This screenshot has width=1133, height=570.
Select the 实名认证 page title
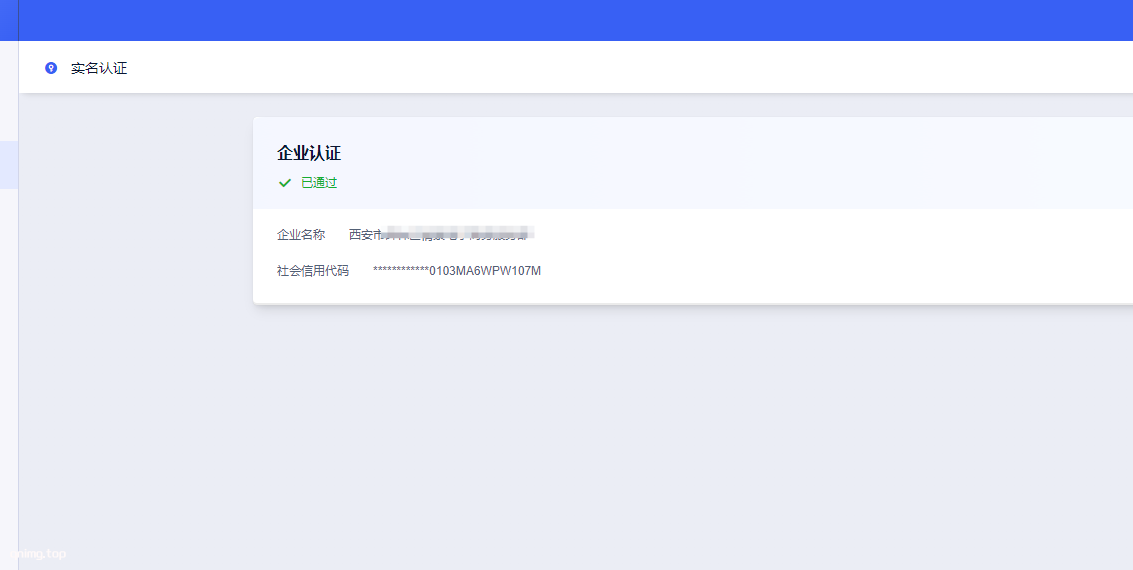pyautogui.click(x=99, y=68)
